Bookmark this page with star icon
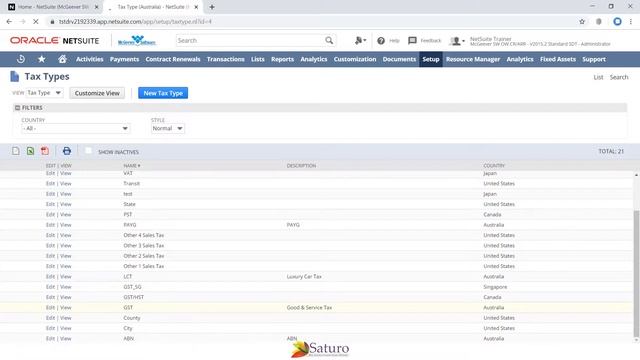The height and width of the screenshot is (360, 640). click(x=582, y=22)
